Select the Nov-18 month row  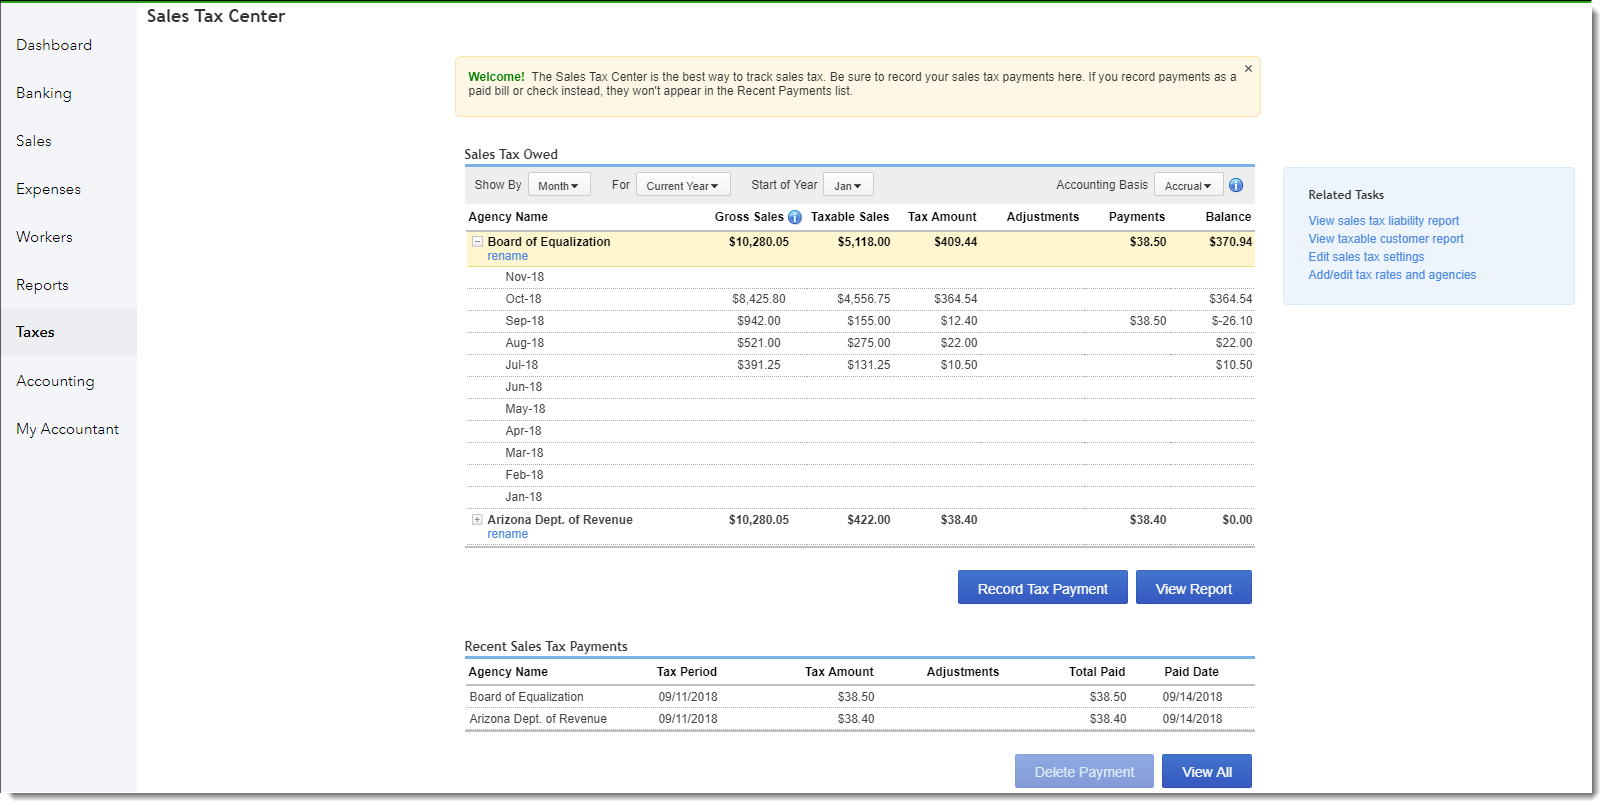[x=860, y=277]
